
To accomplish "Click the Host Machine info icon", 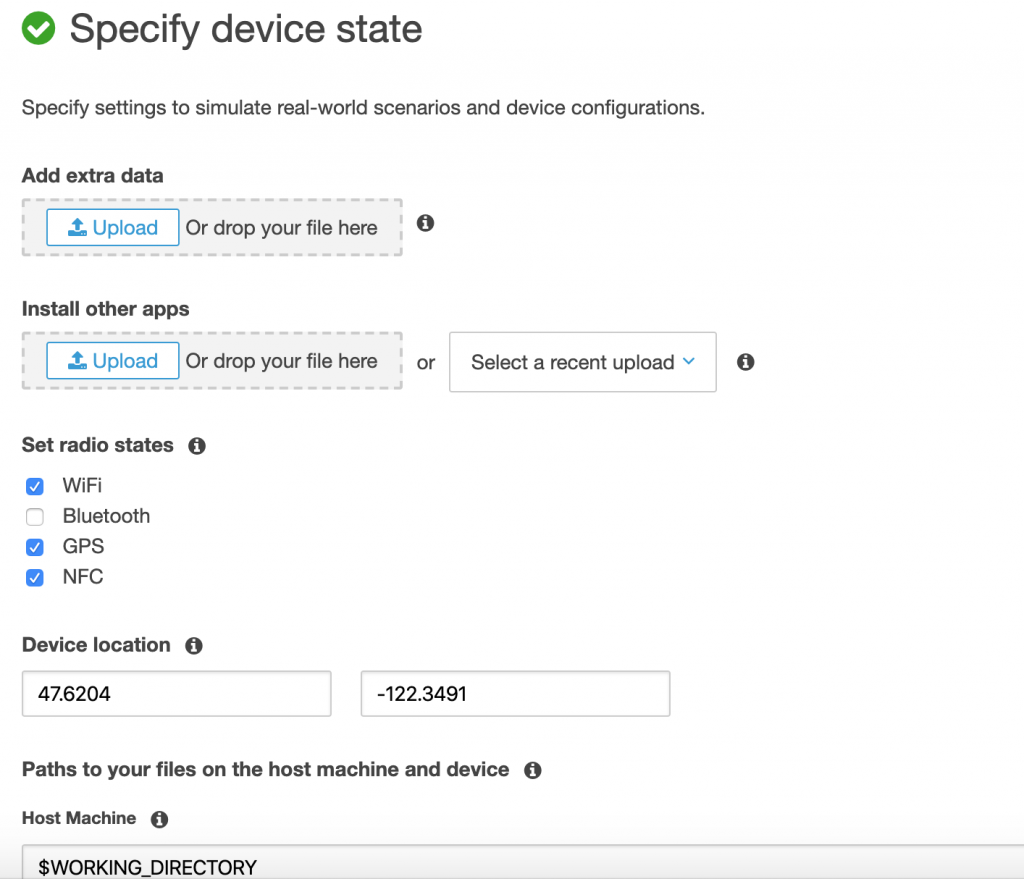I will (159, 819).
